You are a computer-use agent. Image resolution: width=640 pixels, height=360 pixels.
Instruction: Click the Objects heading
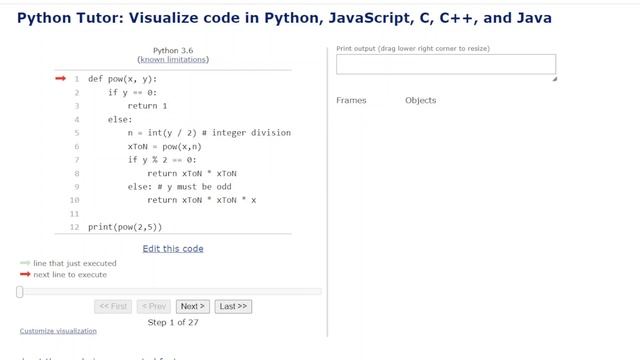(421, 100)
